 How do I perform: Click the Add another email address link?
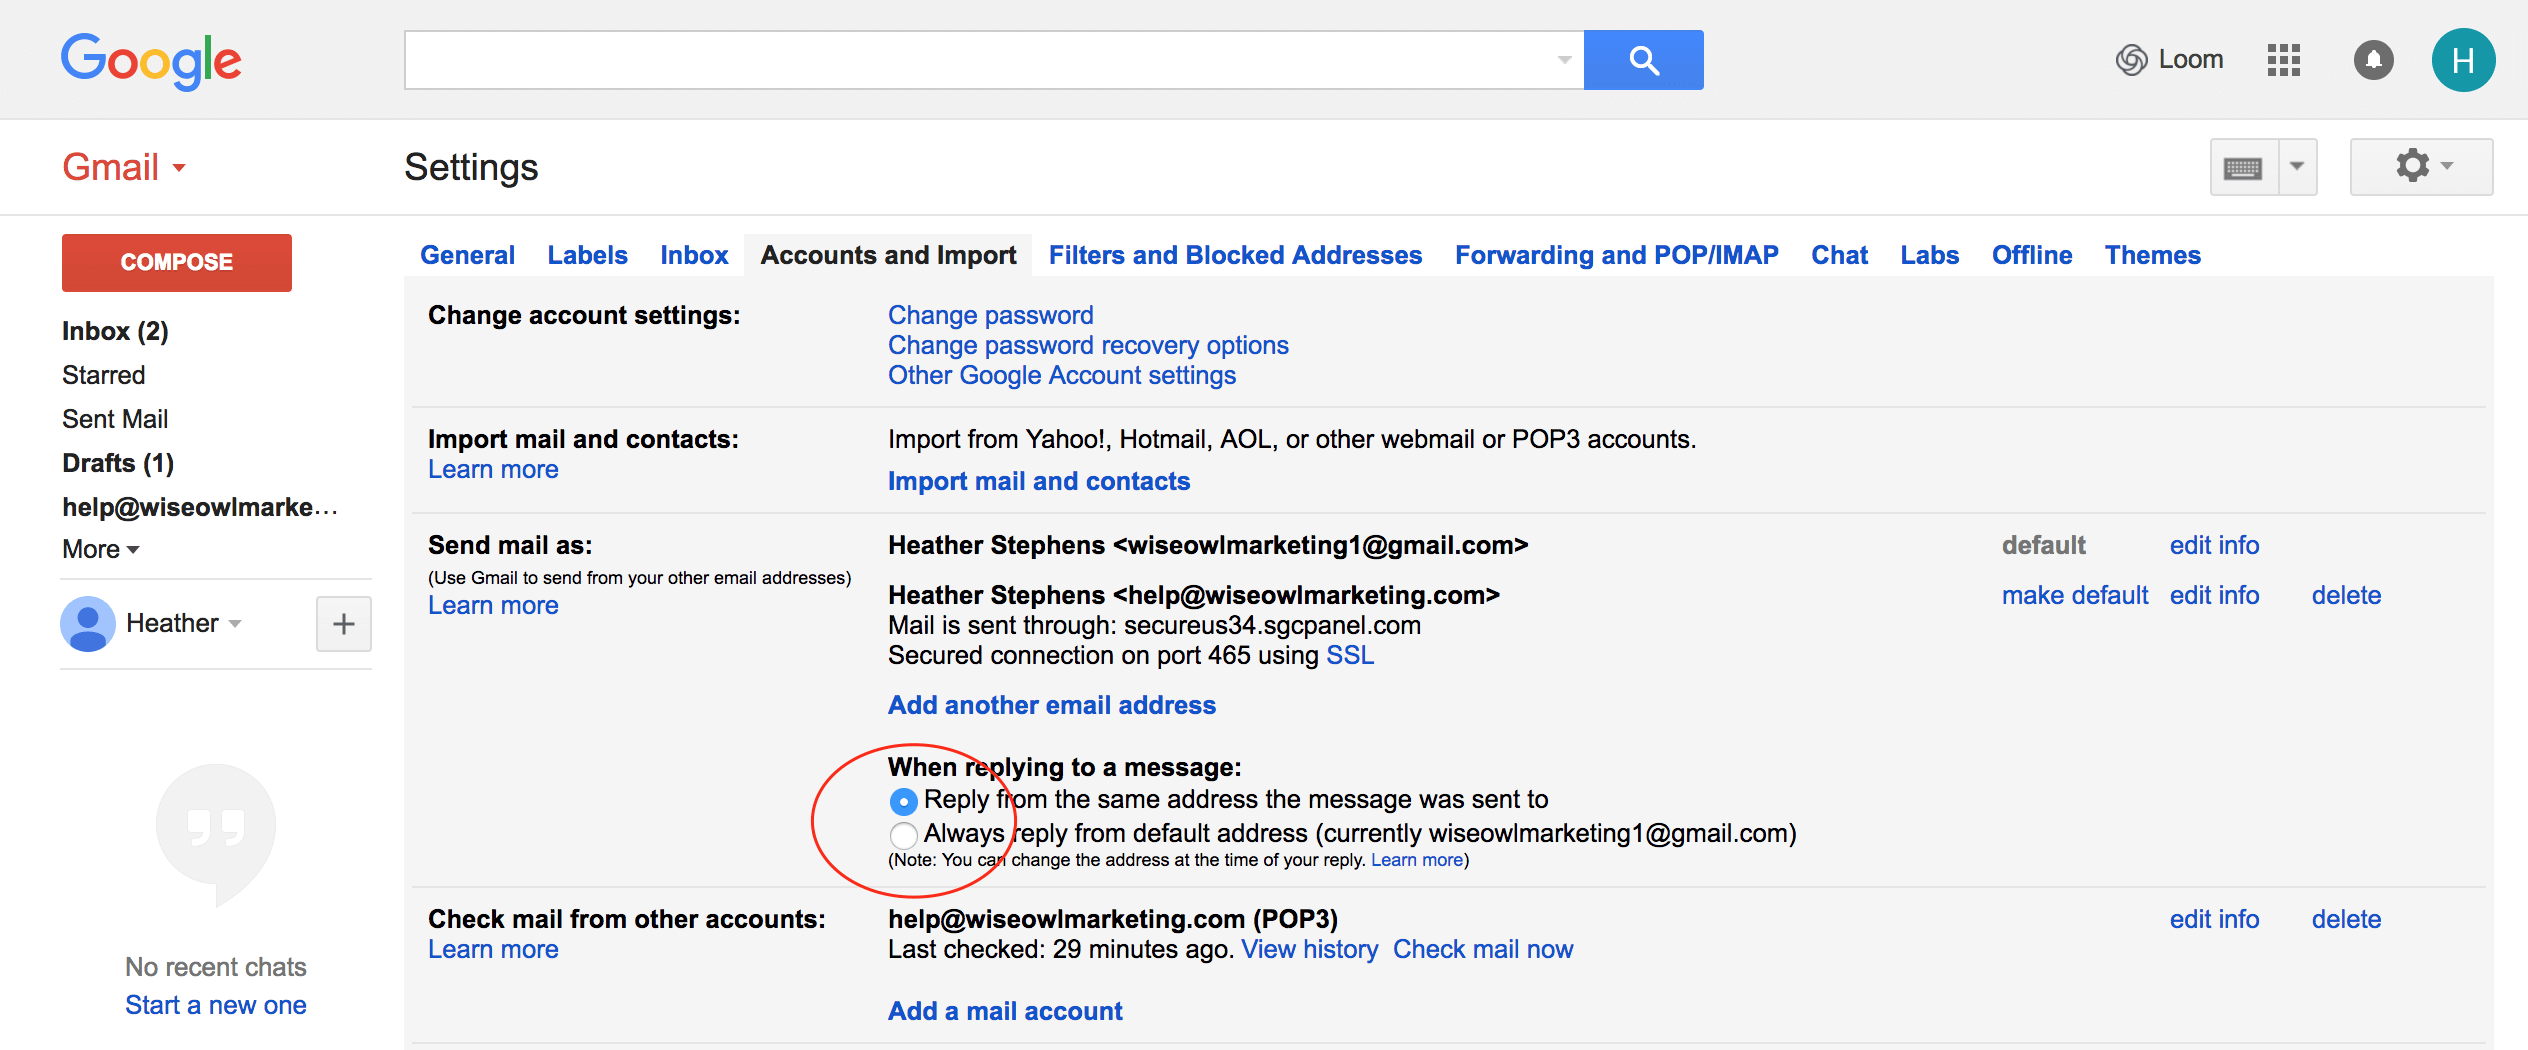pyautogui.click(x=1051, y=705)
